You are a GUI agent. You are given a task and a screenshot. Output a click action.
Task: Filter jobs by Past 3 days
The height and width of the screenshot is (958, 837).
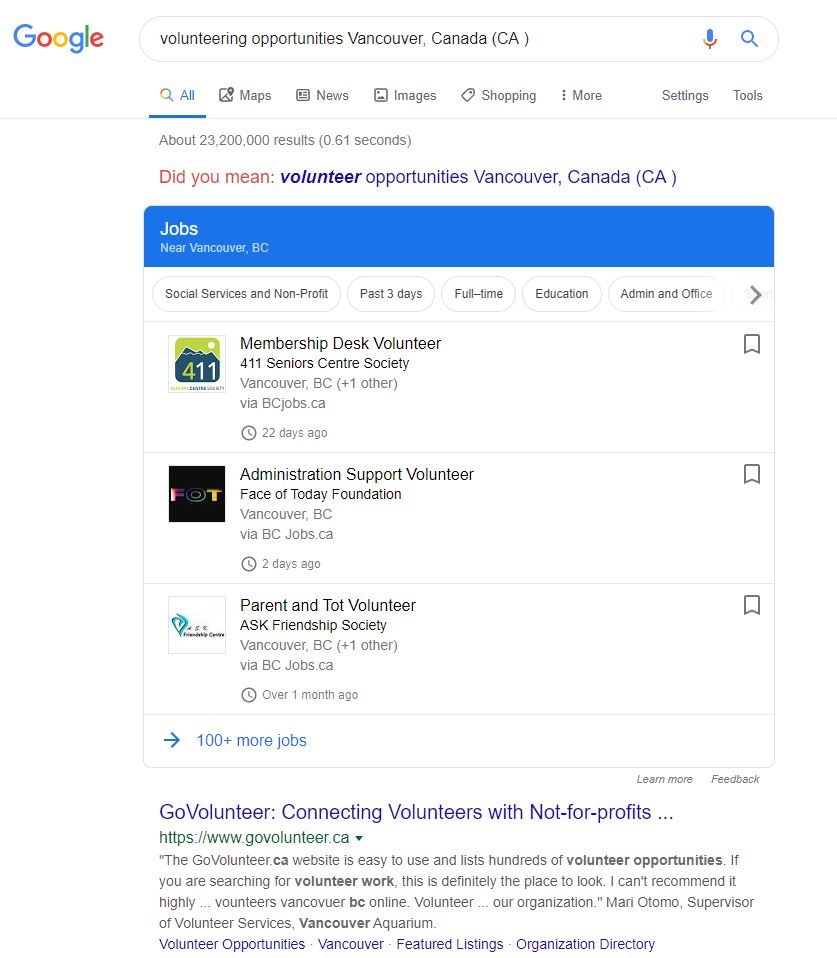(x=391, y=294)
